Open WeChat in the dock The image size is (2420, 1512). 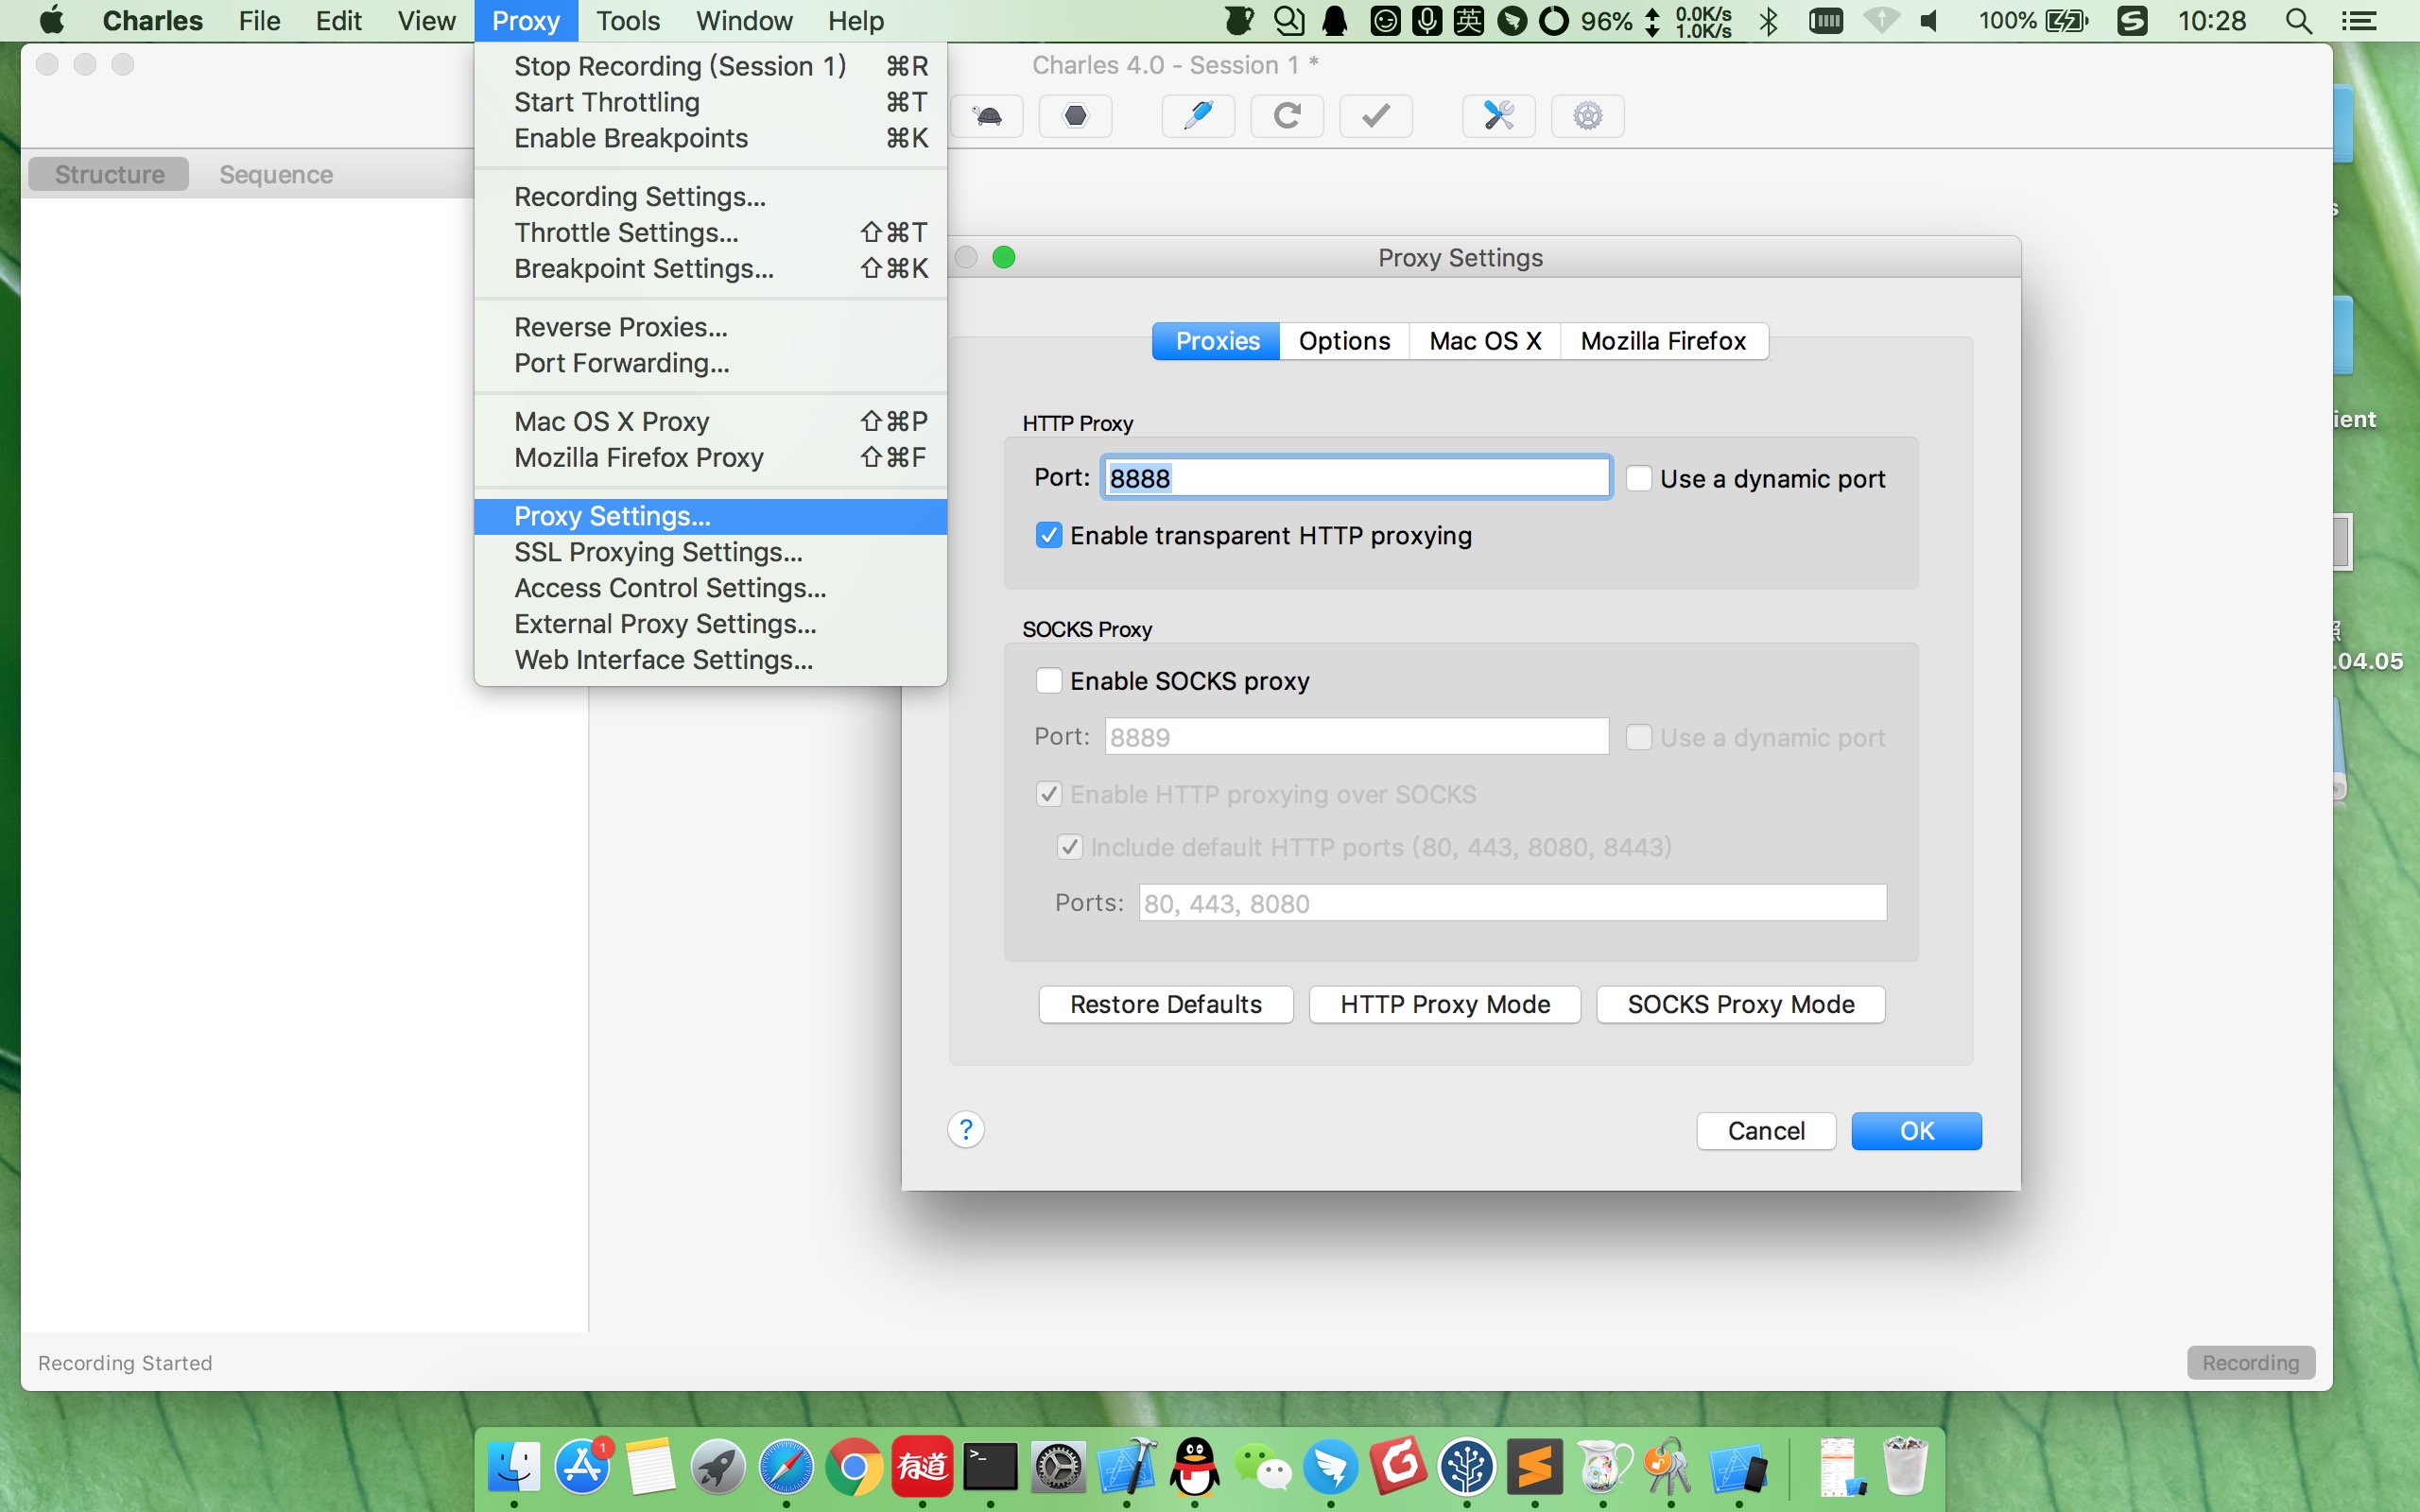pyautogui.click(x=1263, y=1467)
